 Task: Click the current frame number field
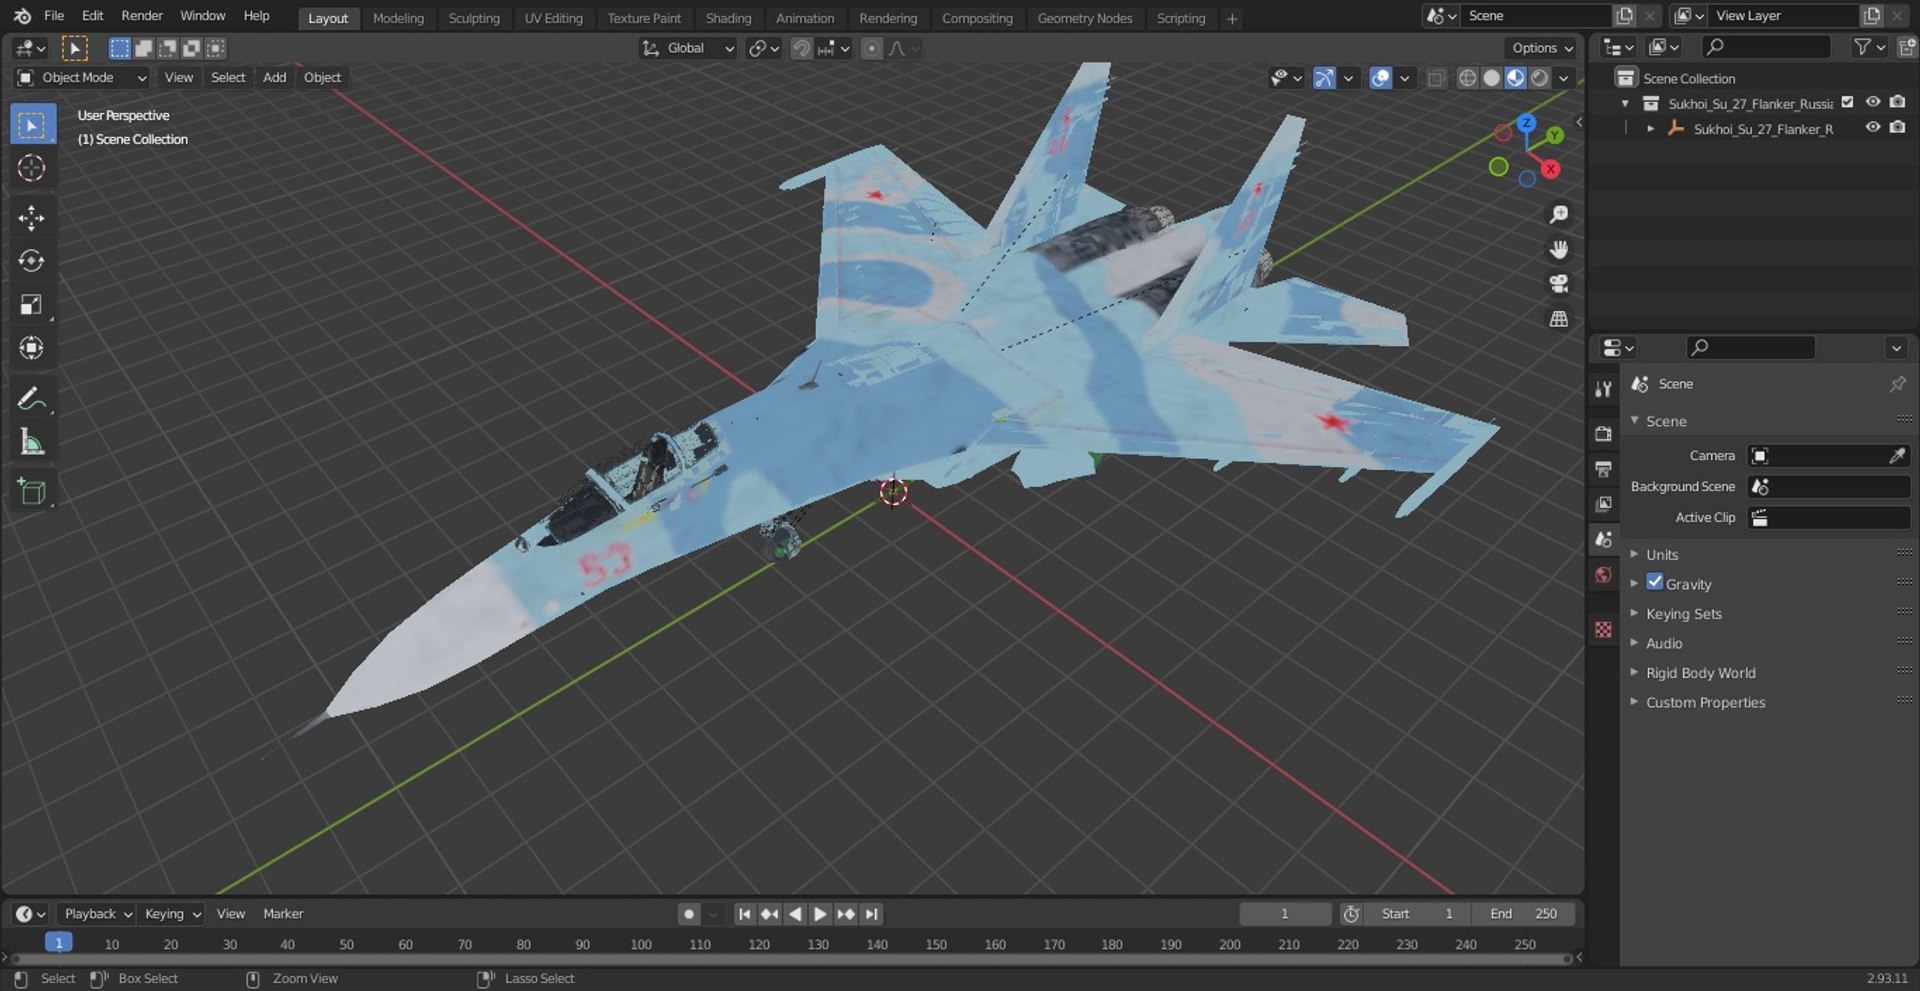[x=1285, y=914]
